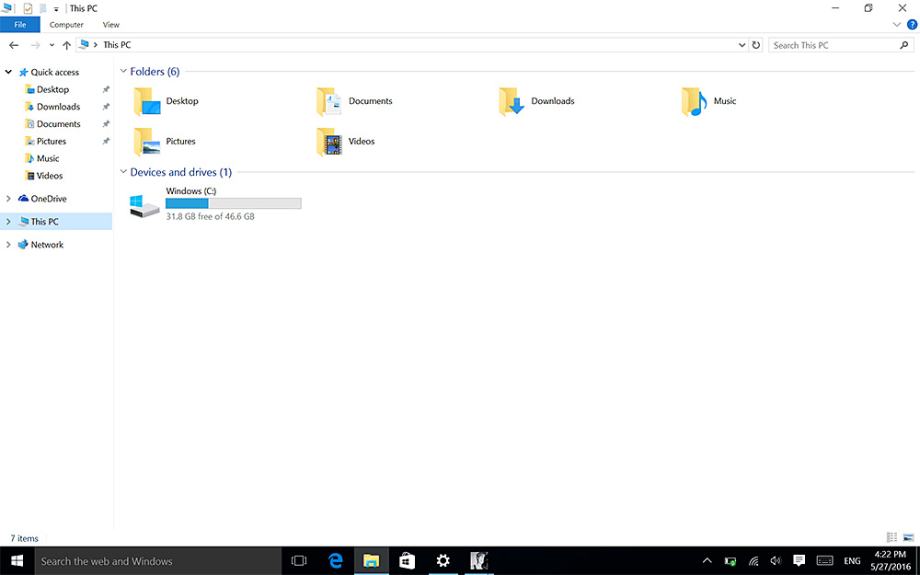Collapse the Quick access tree node
This screenshot has width=920, height=575.
coord(8,72)
